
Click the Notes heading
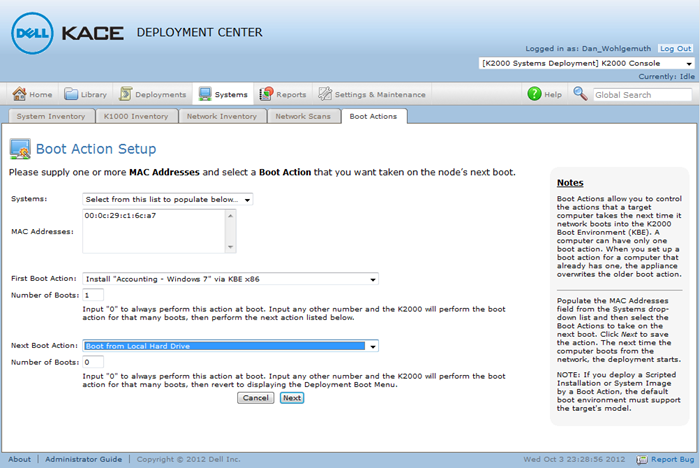point(570,183)
